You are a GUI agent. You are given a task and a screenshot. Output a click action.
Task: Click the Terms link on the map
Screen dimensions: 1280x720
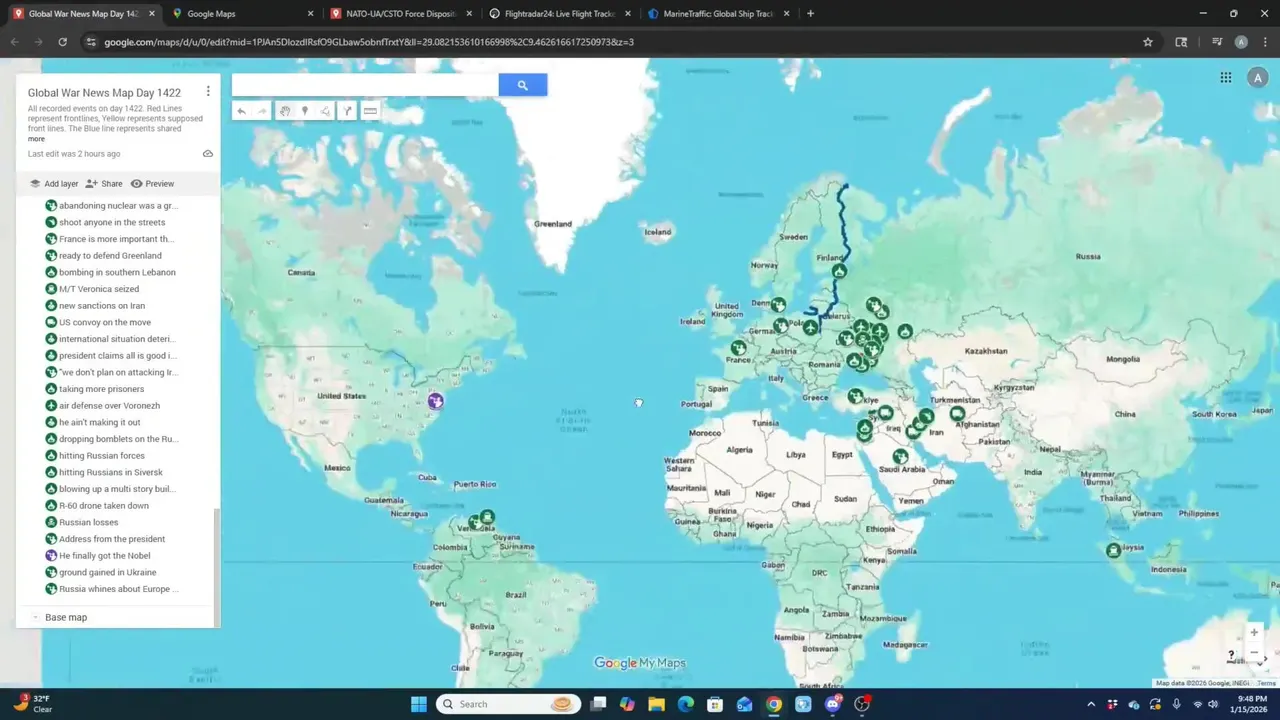tap(1267, 683)
